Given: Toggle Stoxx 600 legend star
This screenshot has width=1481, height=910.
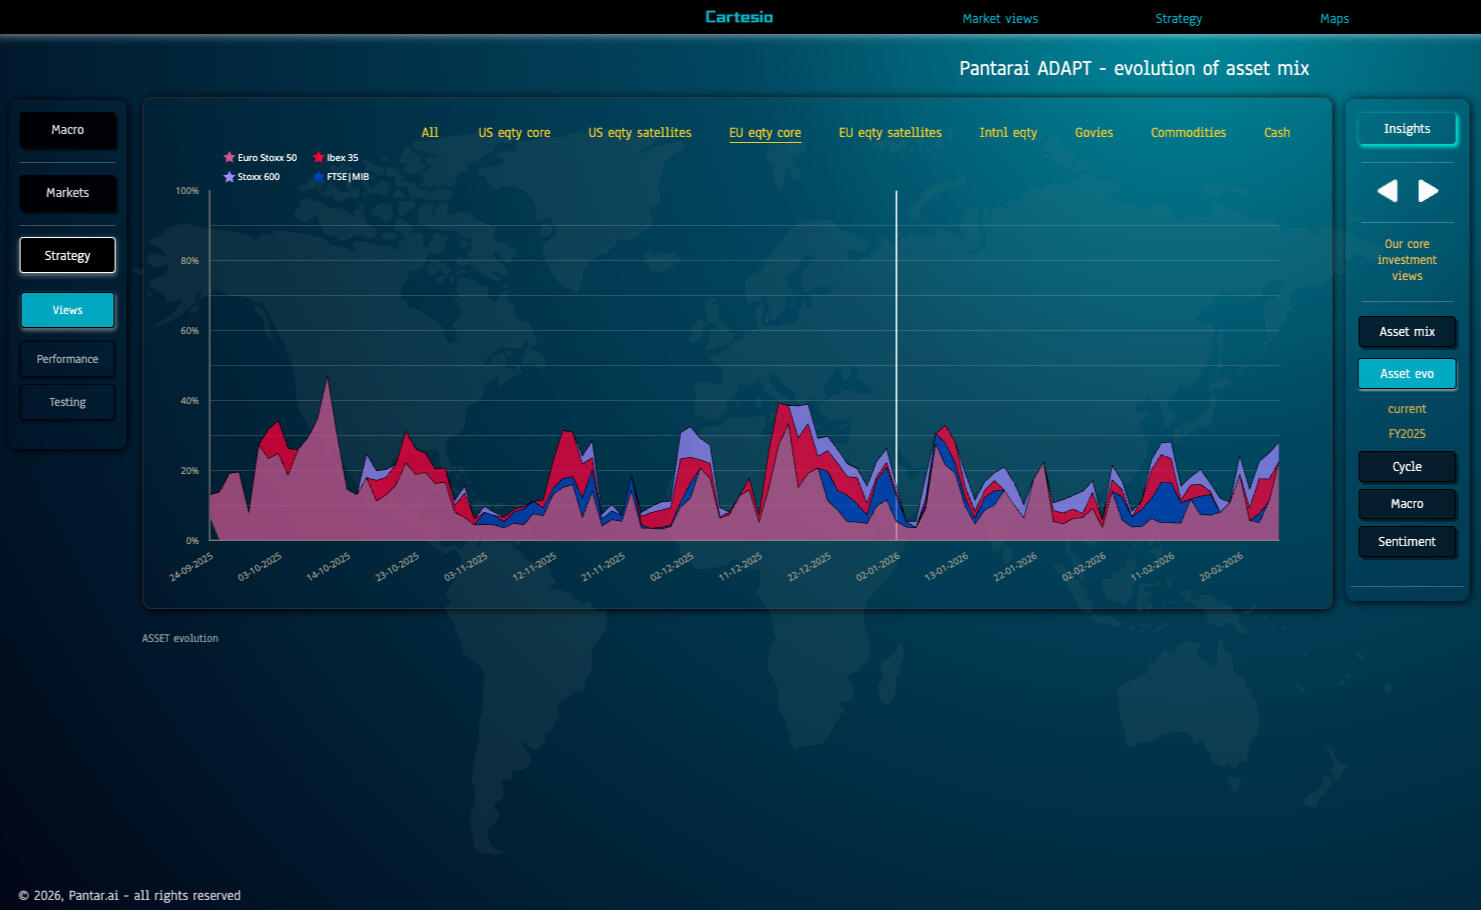Looking at the screenshot, I should click(x=229, y=177).
